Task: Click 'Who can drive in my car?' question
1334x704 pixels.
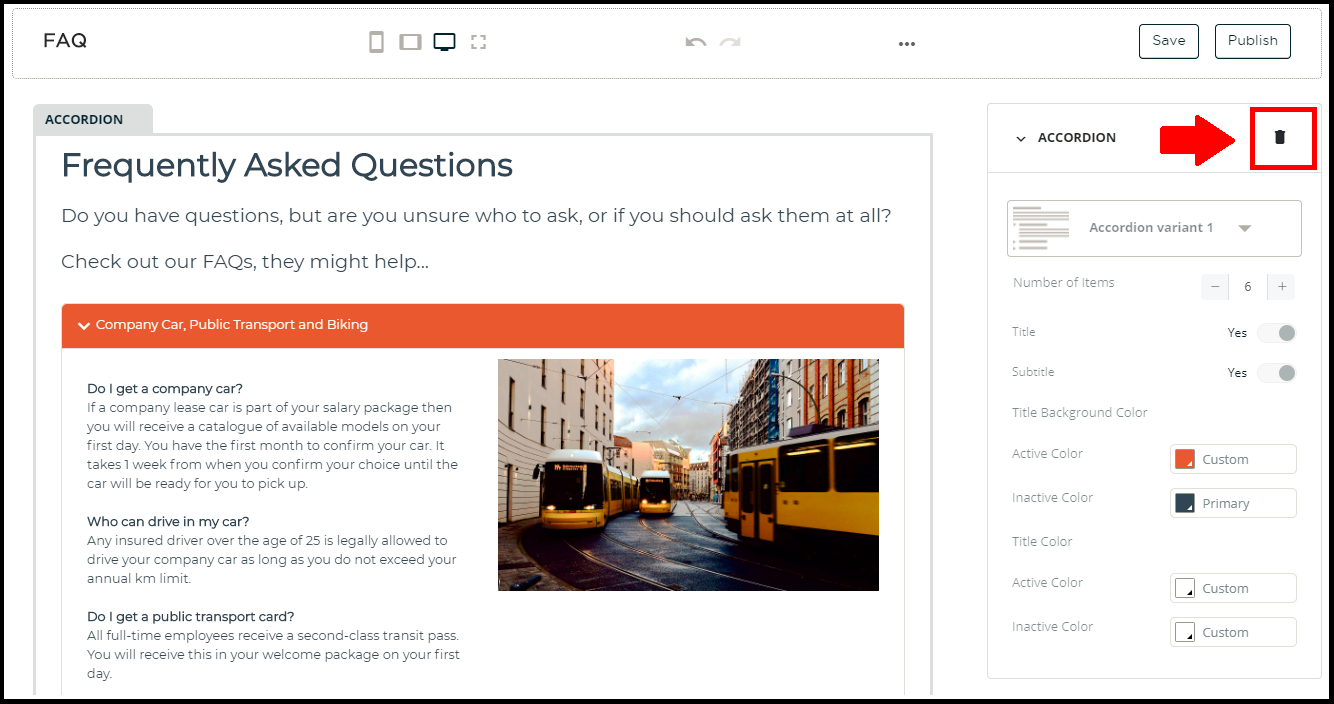Action: (168, 522)
